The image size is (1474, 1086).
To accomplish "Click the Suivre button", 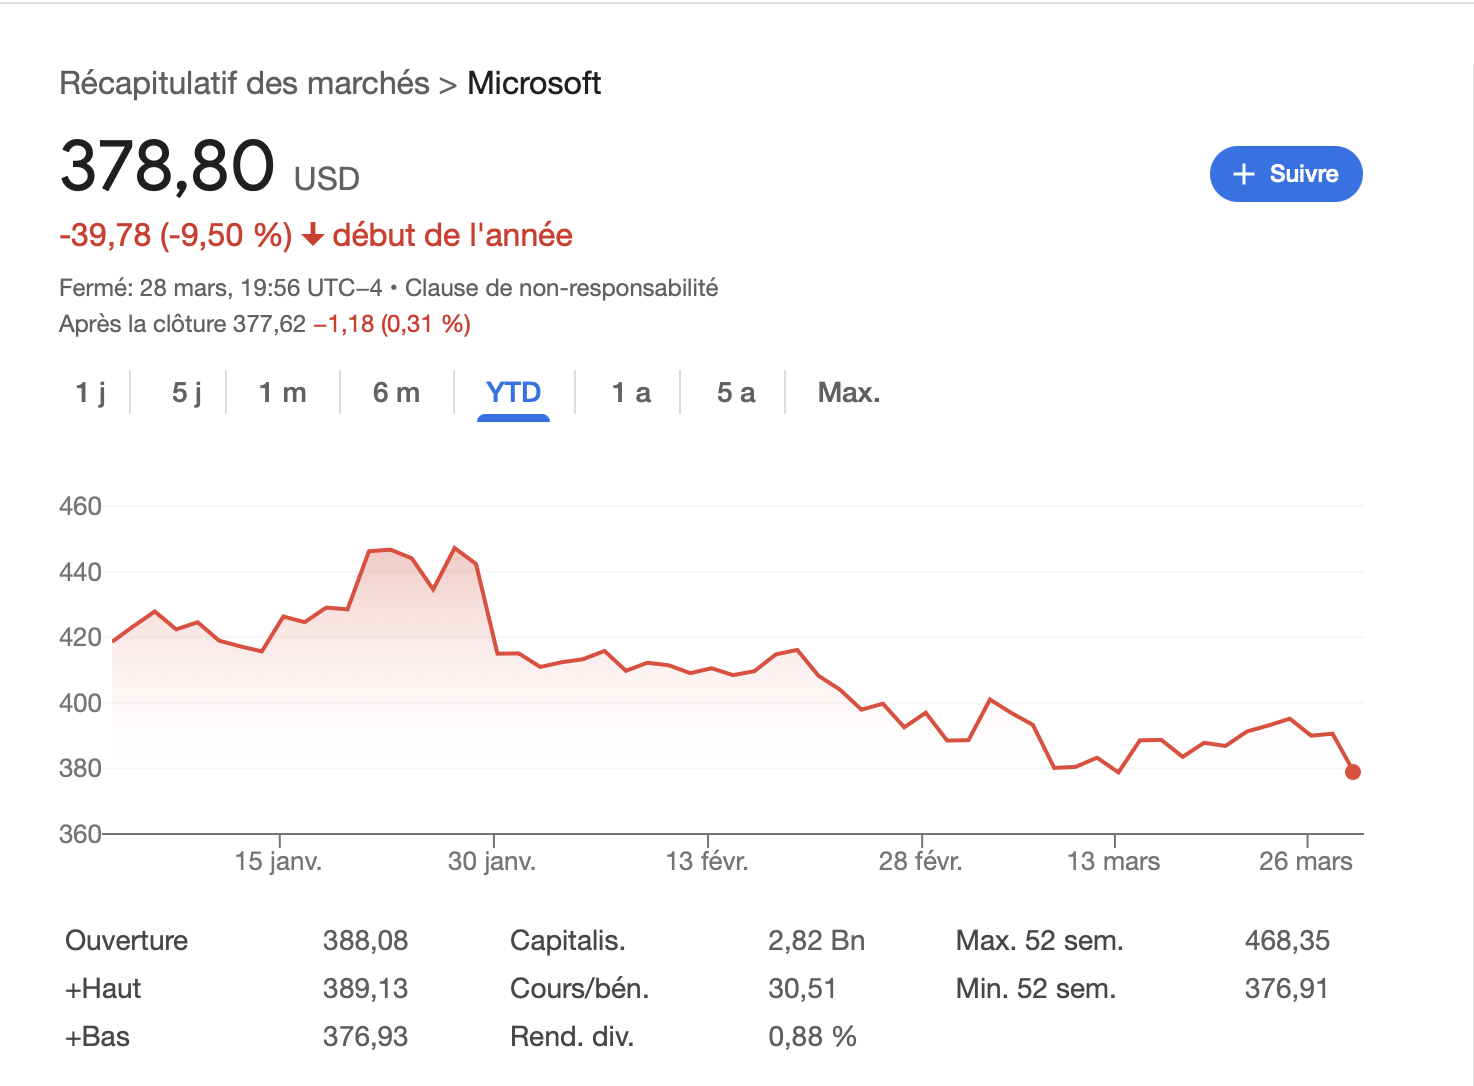I will [x=1286, y=174].
